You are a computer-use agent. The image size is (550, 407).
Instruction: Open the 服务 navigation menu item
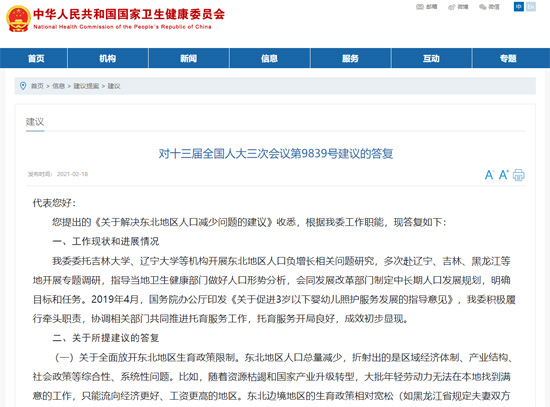(350, 58)
